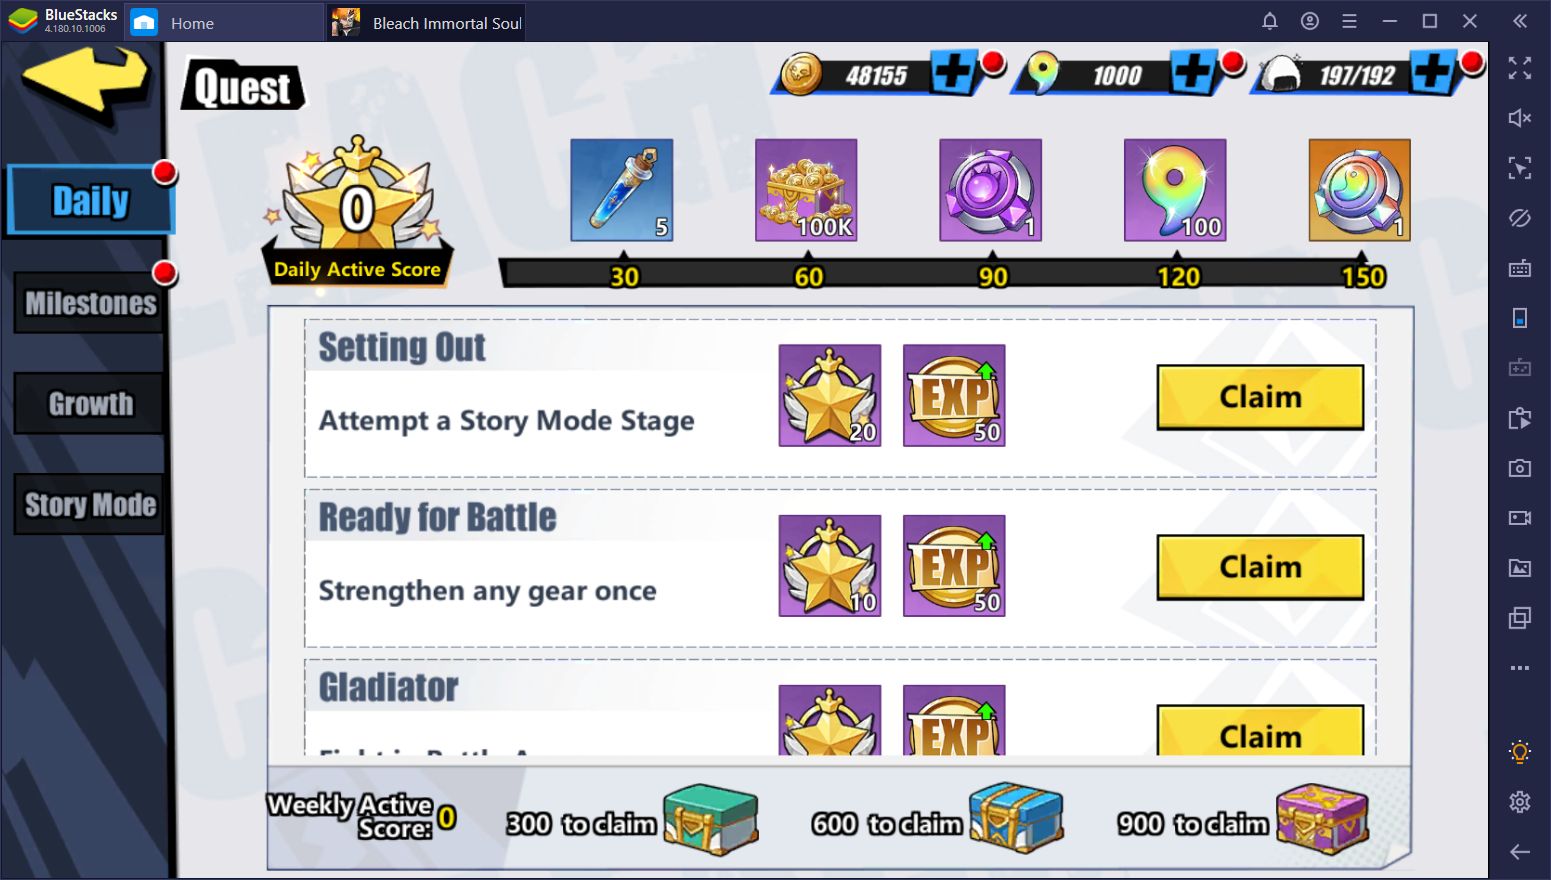Collapse the BlueStacks sidebar with double chevron
This screenshot has height=880, width=1551.
click(1519, 21)
